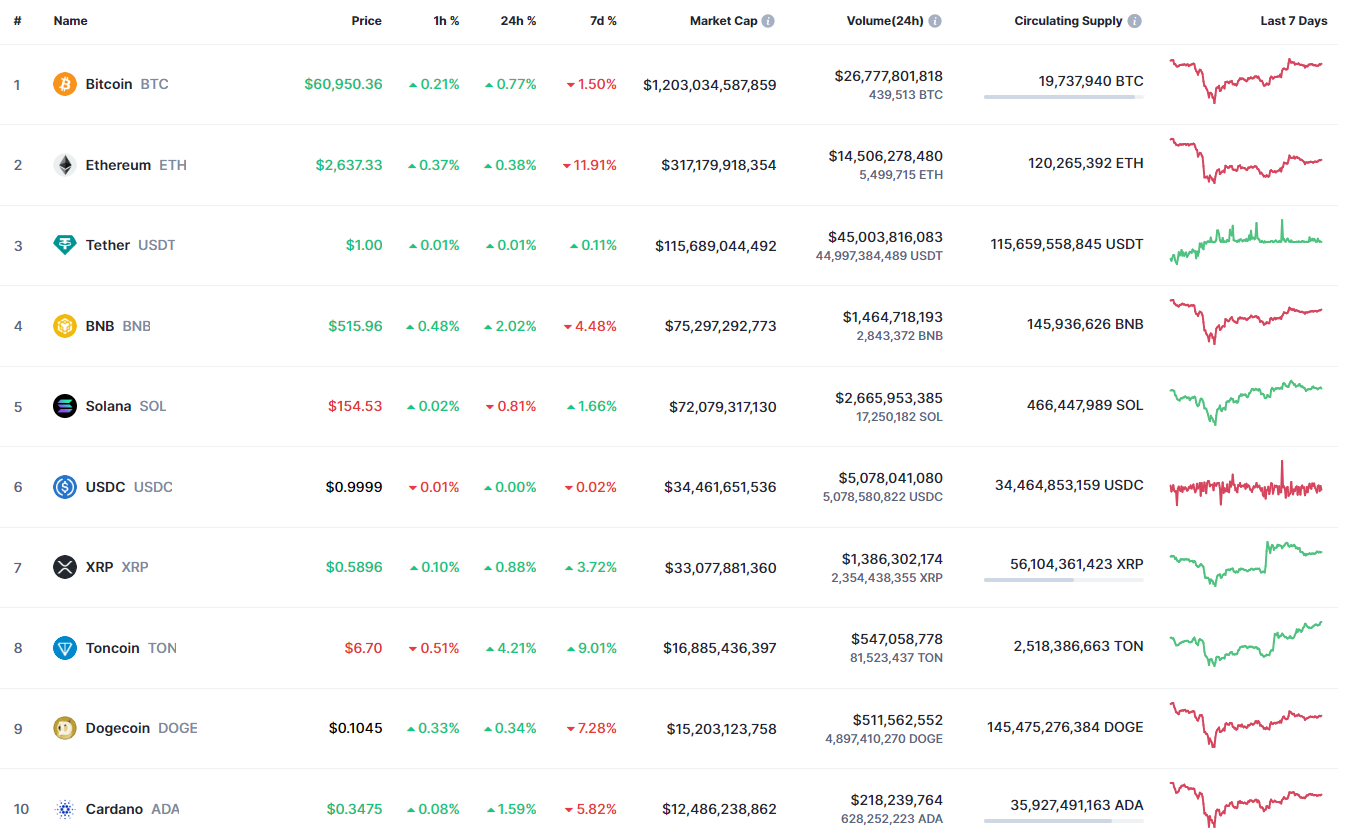Viewport: 1348px width, 838px height.
Task: Click Tether's volume $45,003,816,083
Action: coord(886,237)
